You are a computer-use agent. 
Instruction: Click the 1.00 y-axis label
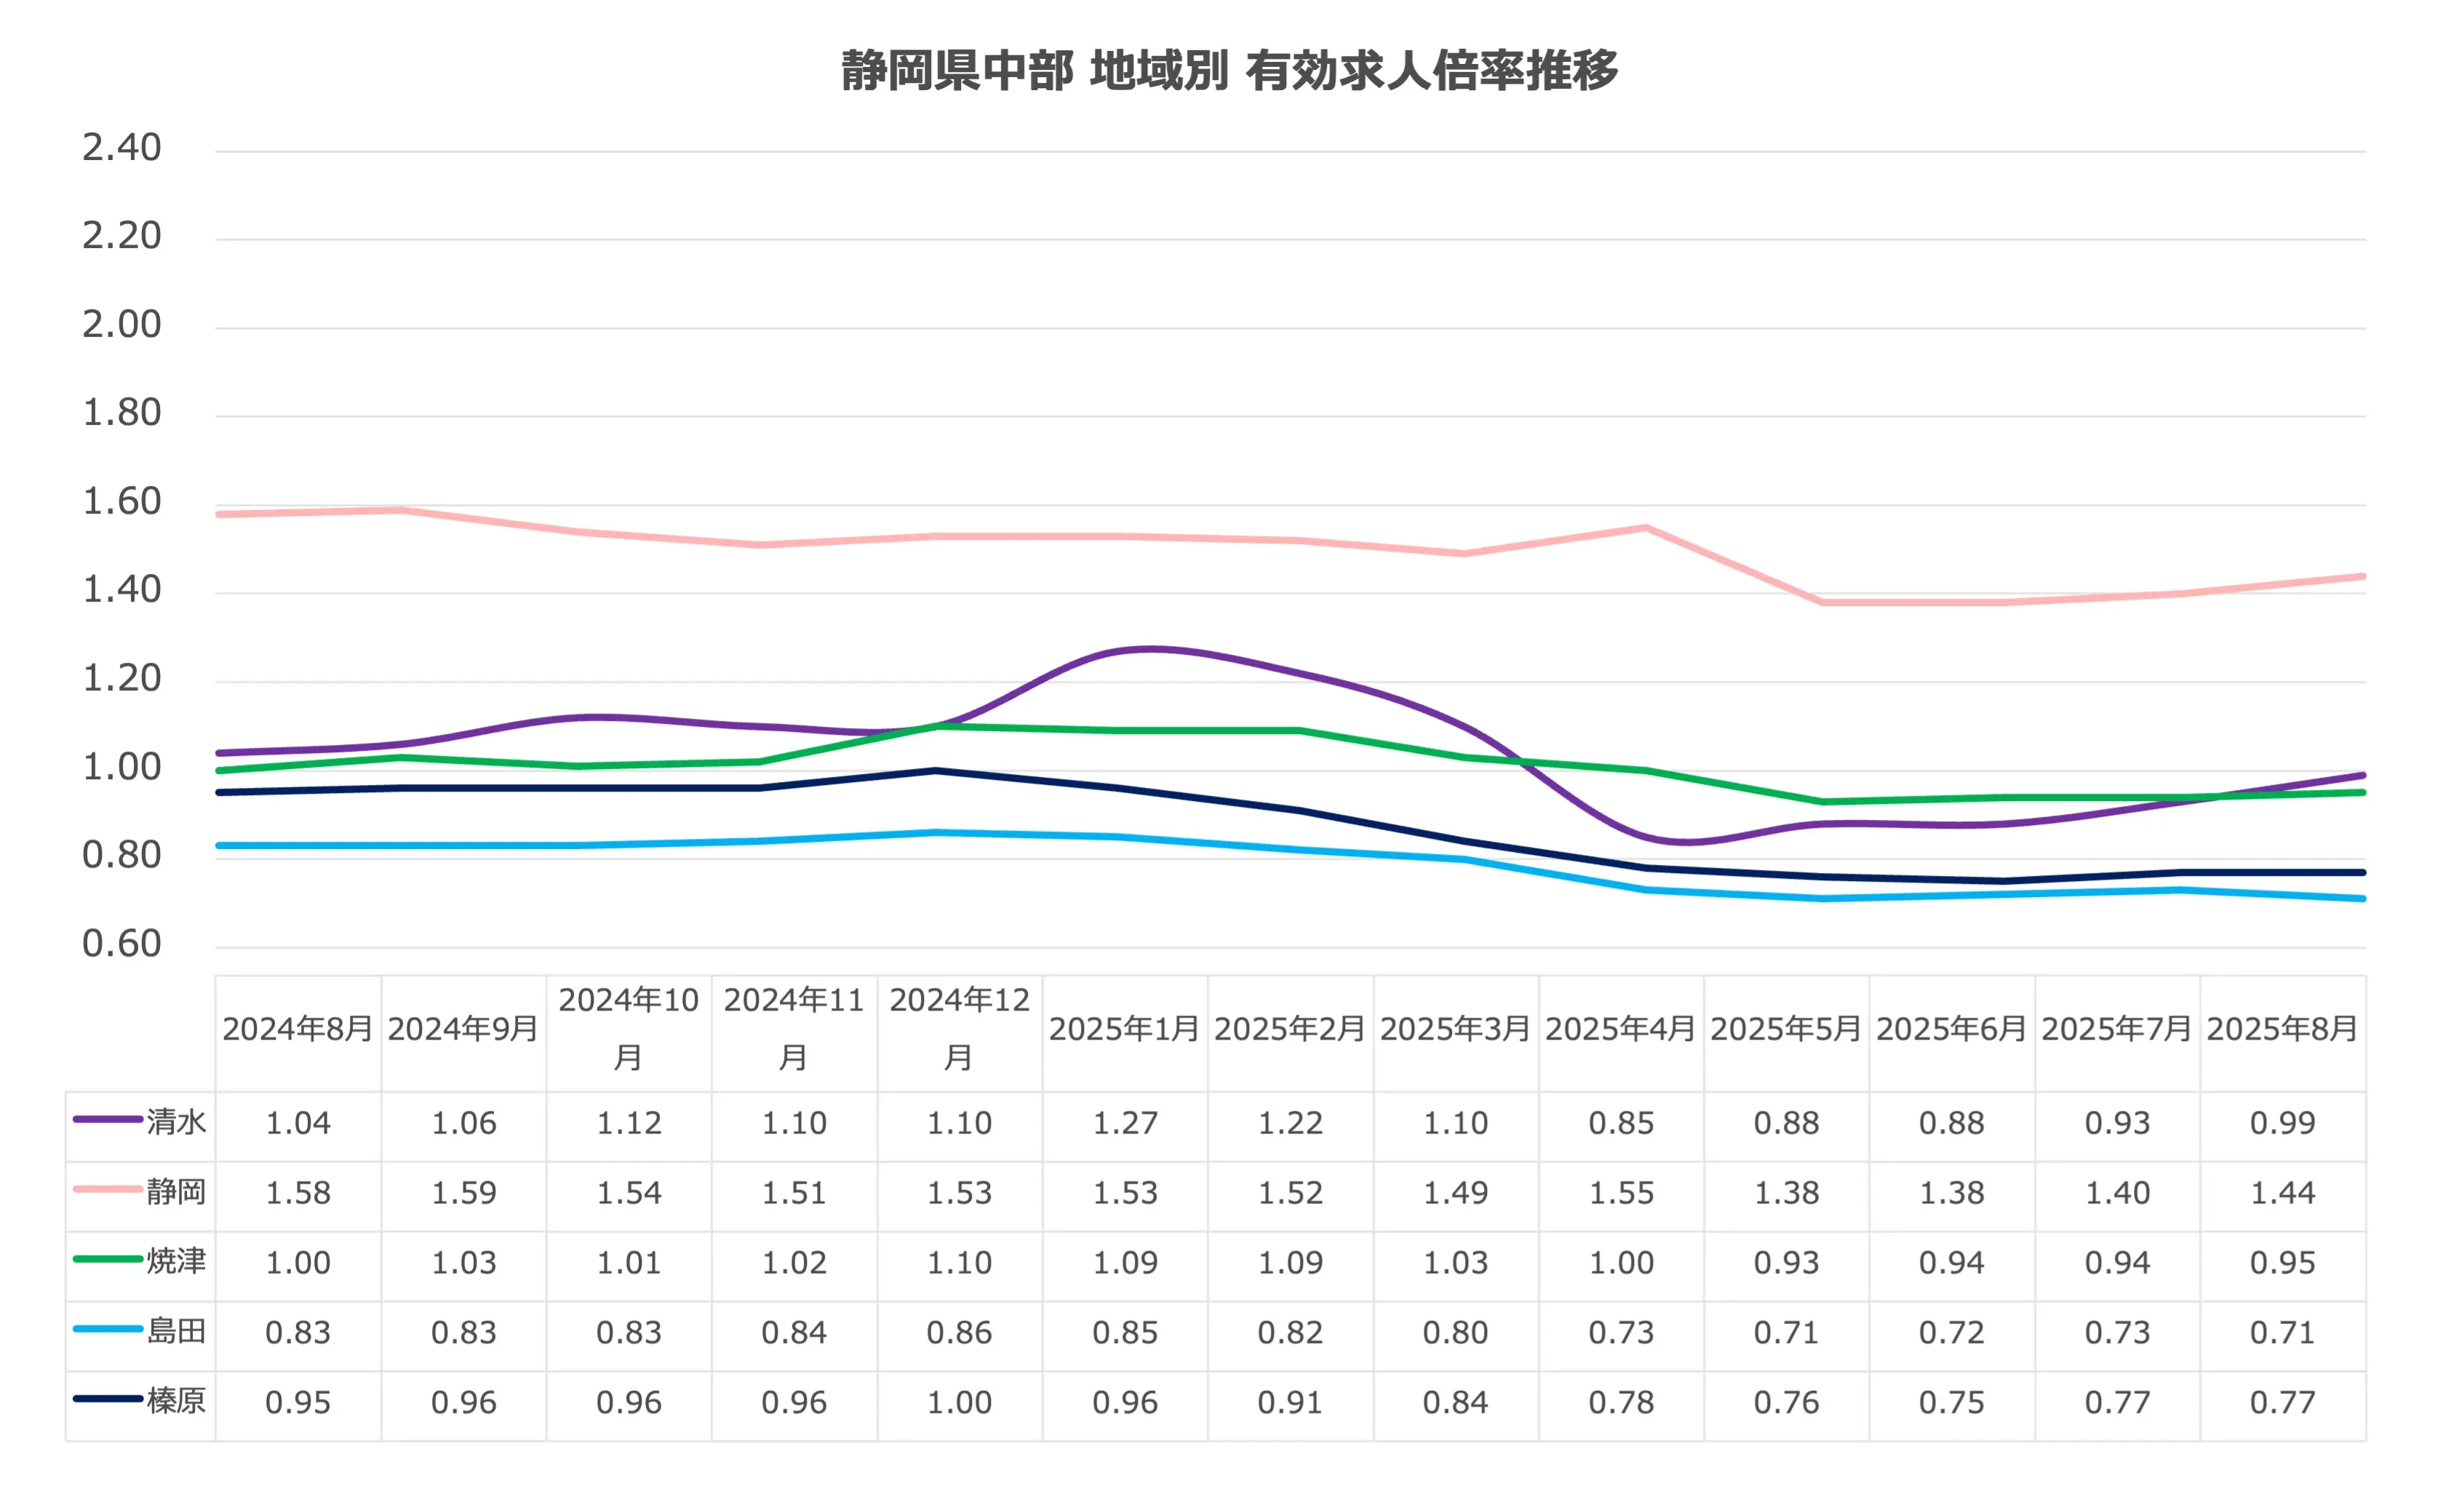pyautogui.click(x=121, y=767)
